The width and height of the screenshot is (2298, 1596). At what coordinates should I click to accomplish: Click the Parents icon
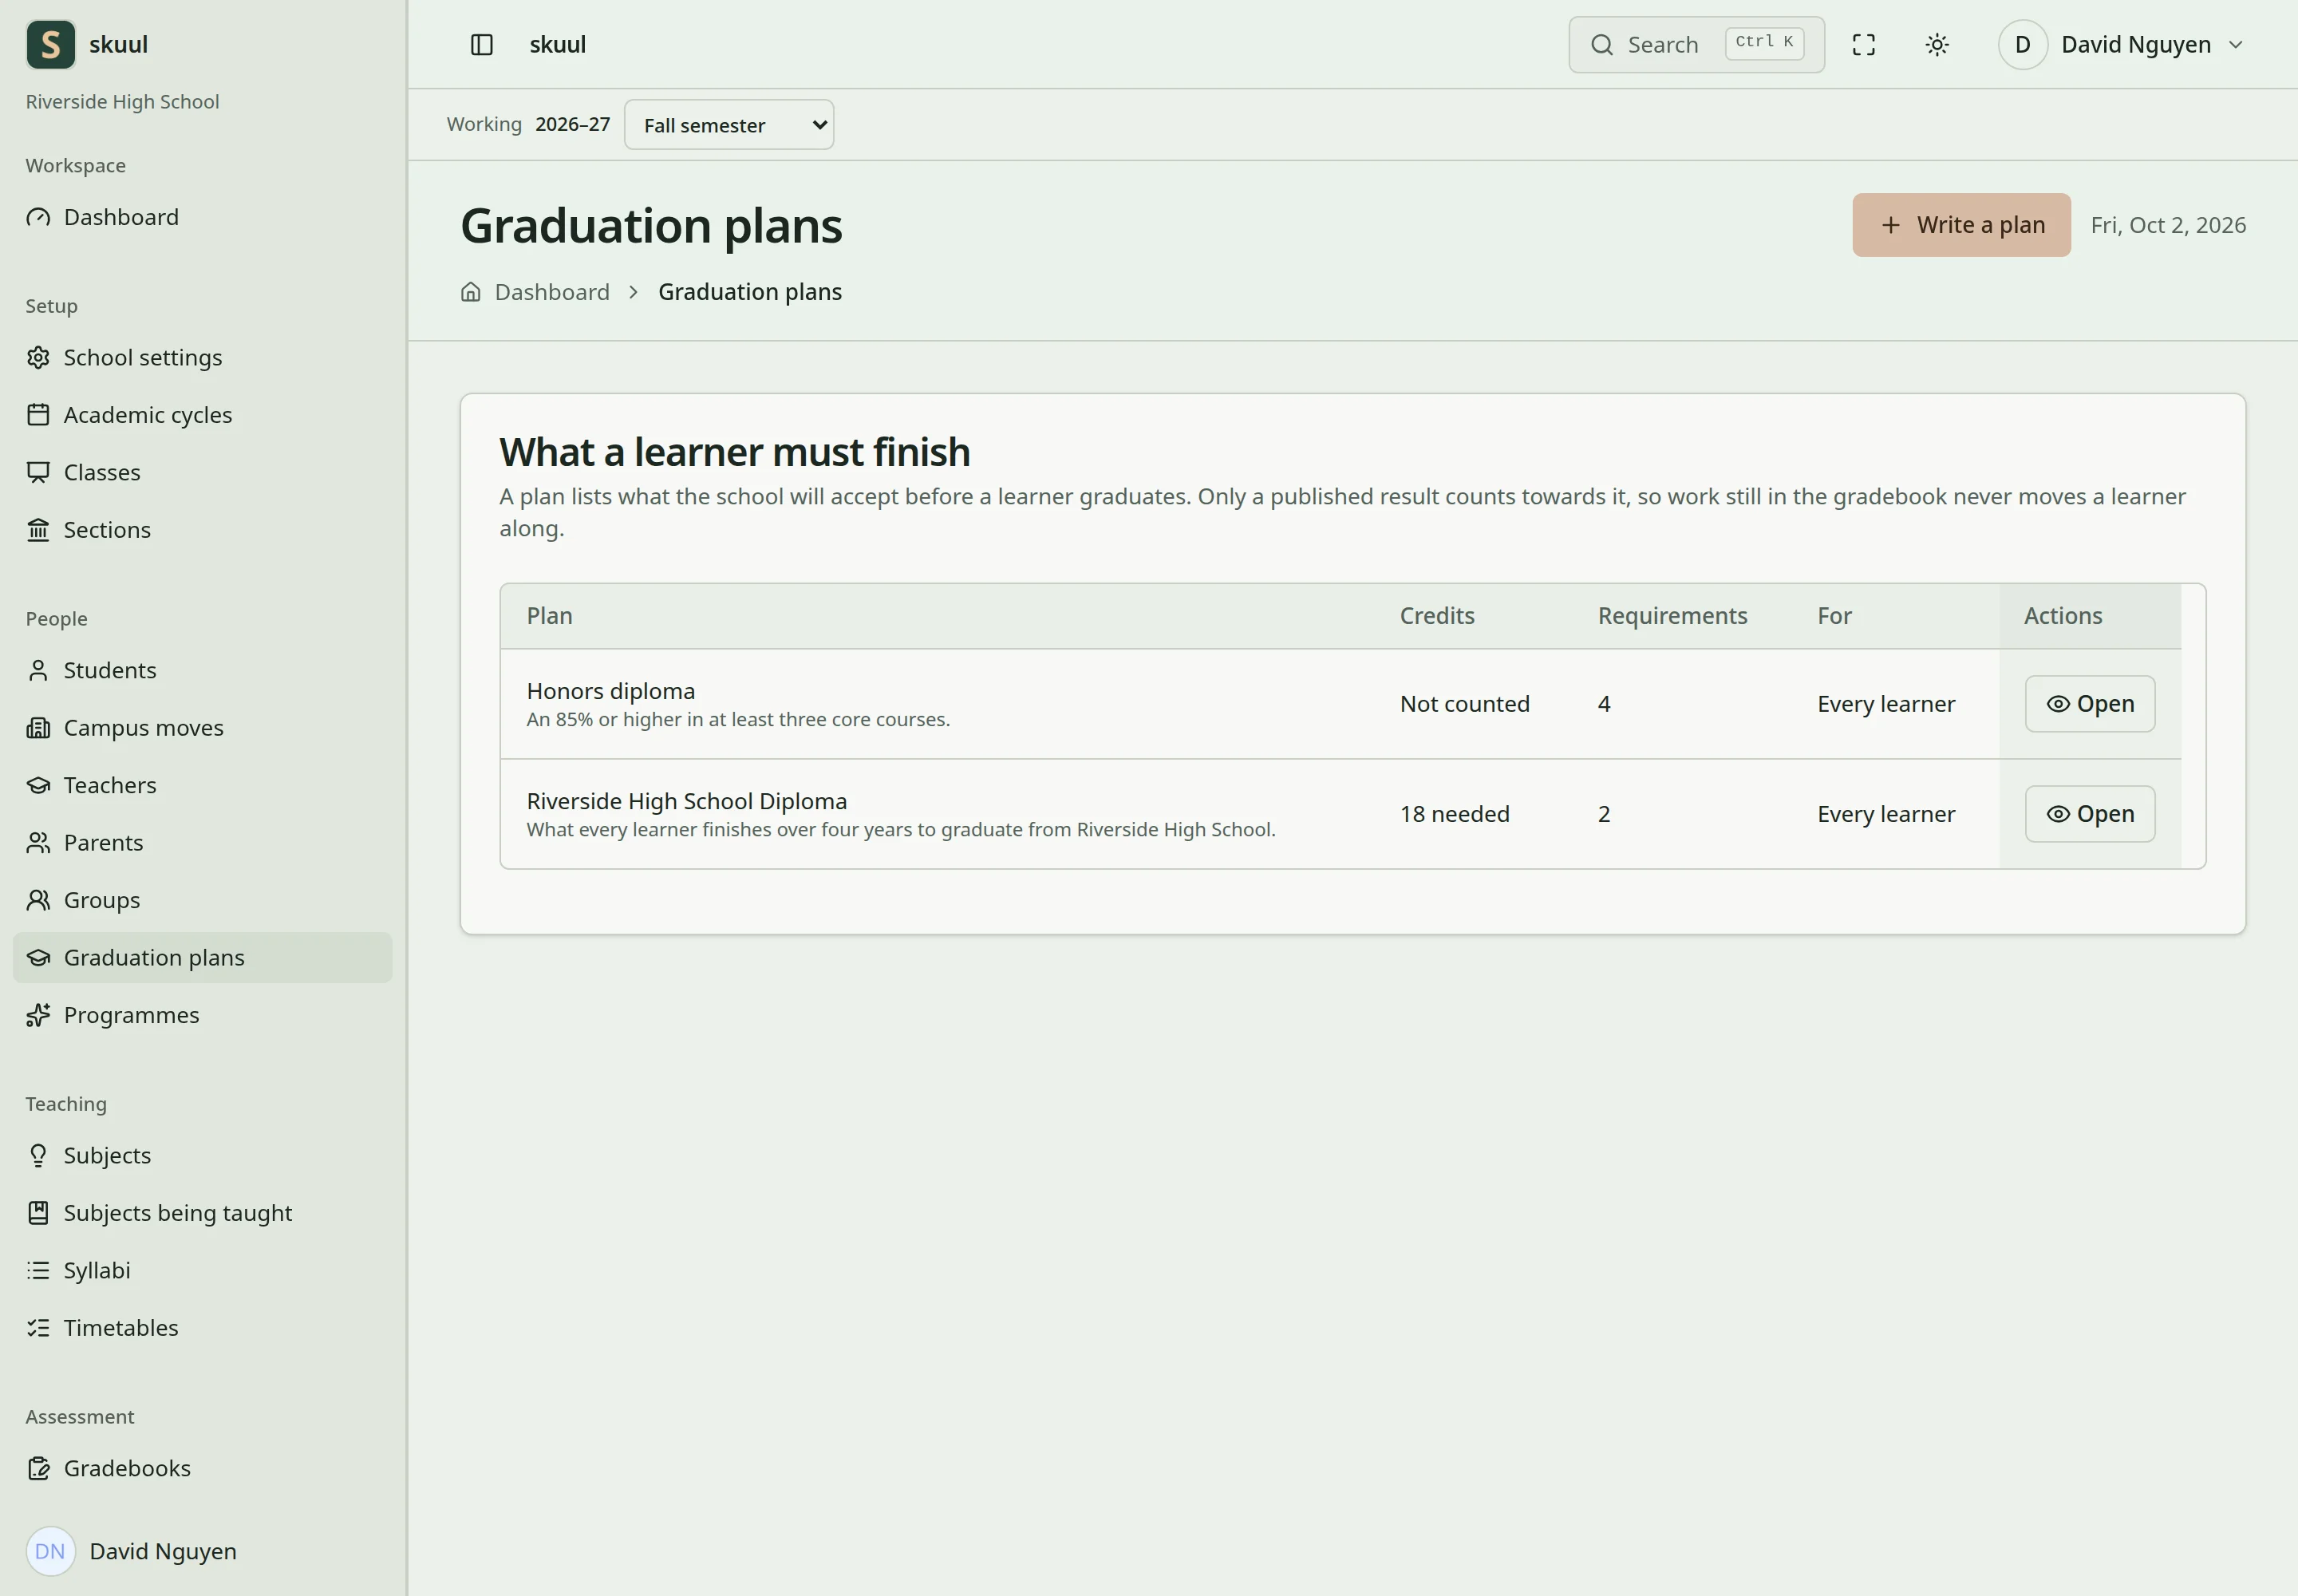click(38, 843)
